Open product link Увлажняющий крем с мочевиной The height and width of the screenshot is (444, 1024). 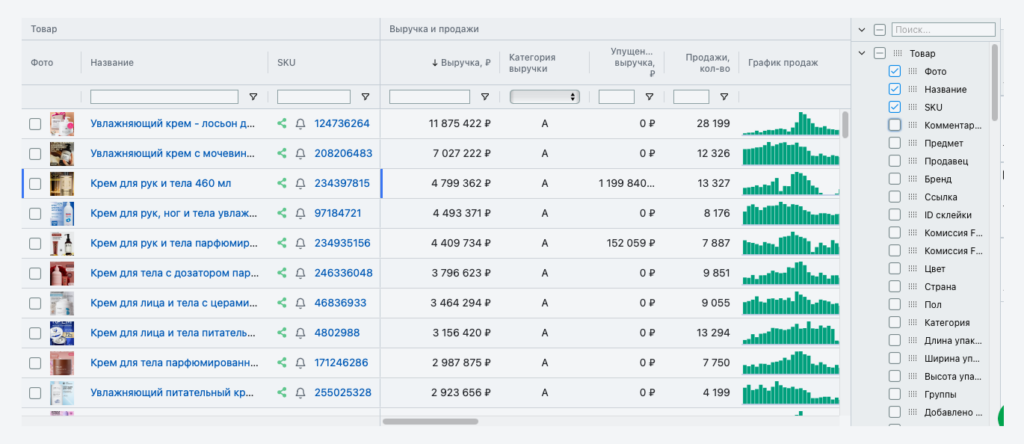click(173, 154)
